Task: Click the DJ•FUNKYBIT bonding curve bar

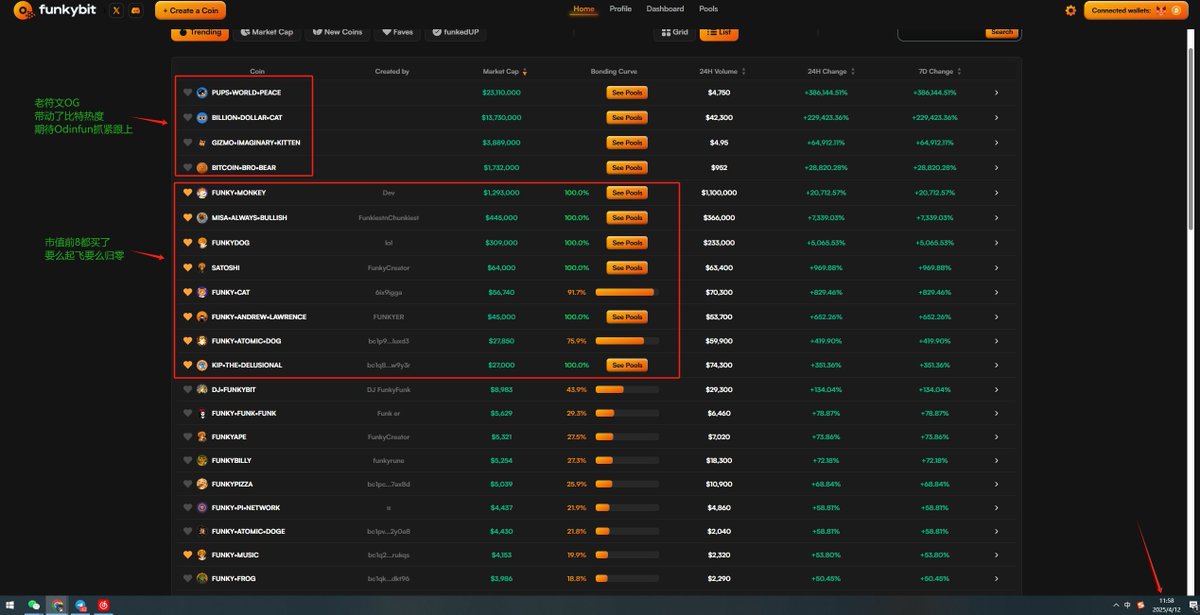Action: tap(627, 389)
